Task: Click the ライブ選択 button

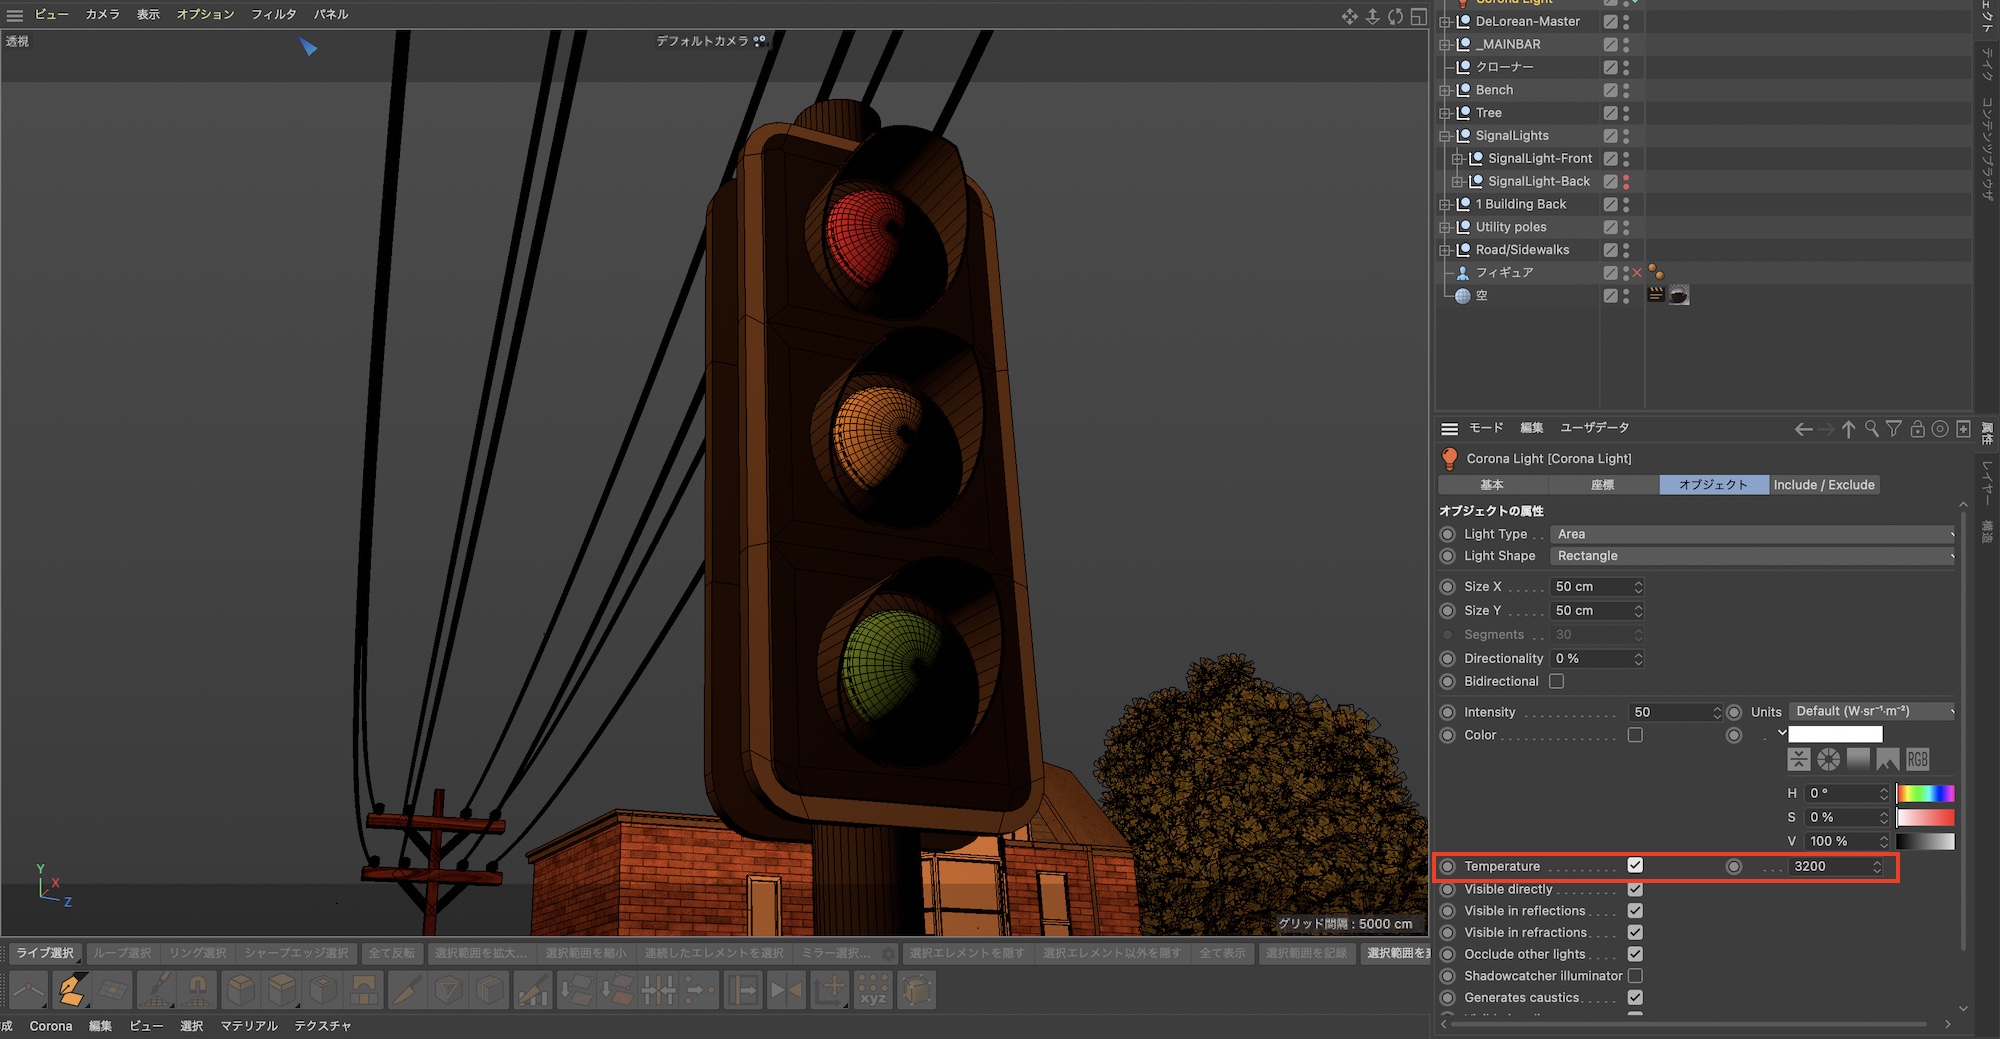Action: [x=45, y=953]
